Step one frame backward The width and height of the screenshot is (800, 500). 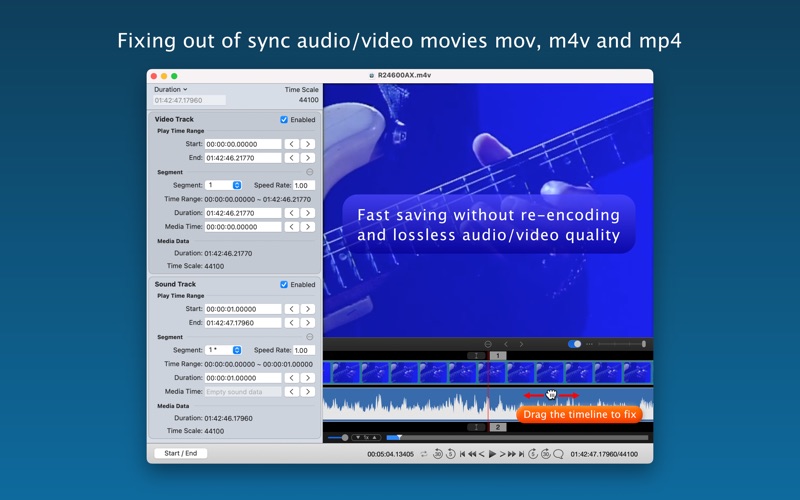point(482,454)
